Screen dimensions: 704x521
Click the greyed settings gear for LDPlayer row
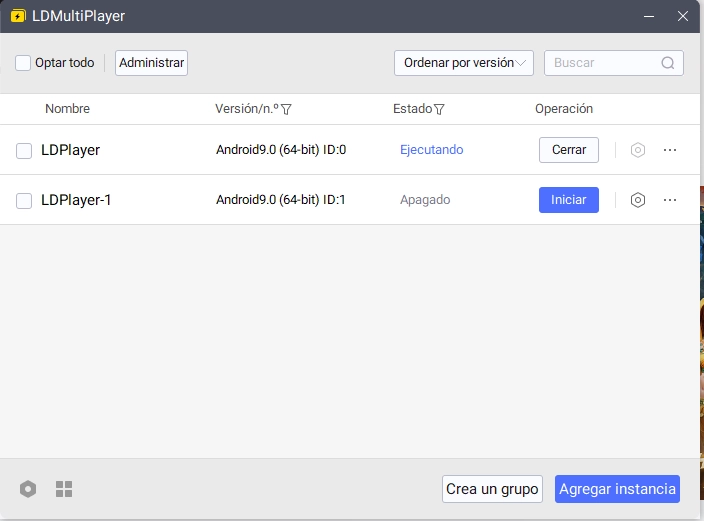tap(638, 150)
